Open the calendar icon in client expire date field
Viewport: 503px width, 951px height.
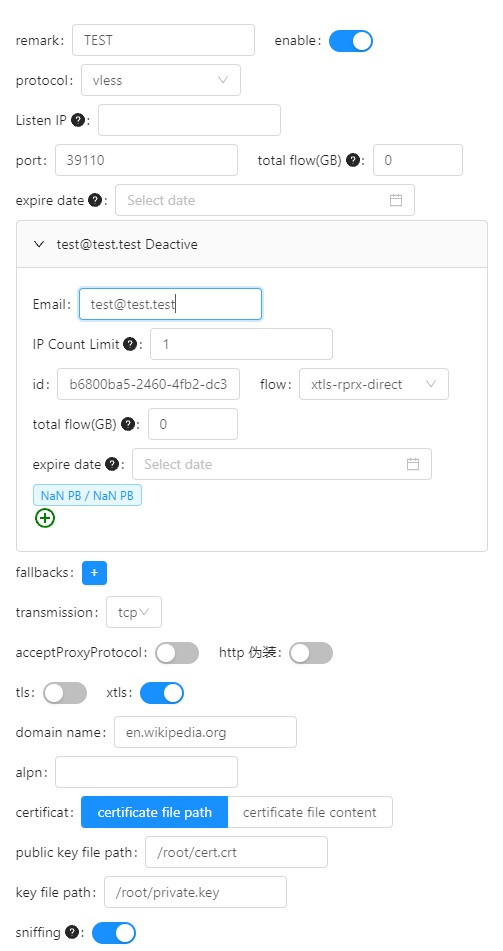pos(413,465)
